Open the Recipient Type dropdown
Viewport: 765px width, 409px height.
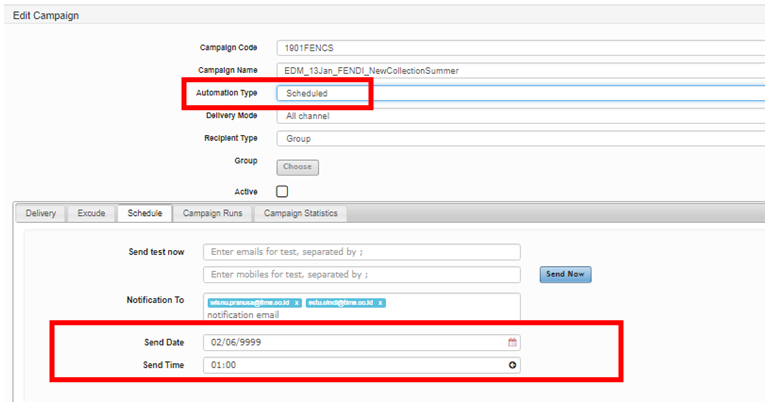click(520, 139)
